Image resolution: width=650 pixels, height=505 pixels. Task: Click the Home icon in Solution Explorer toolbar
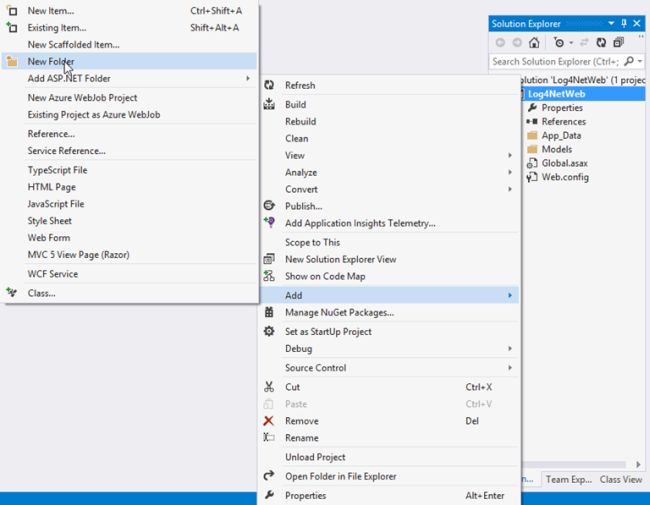click(534, 42)
